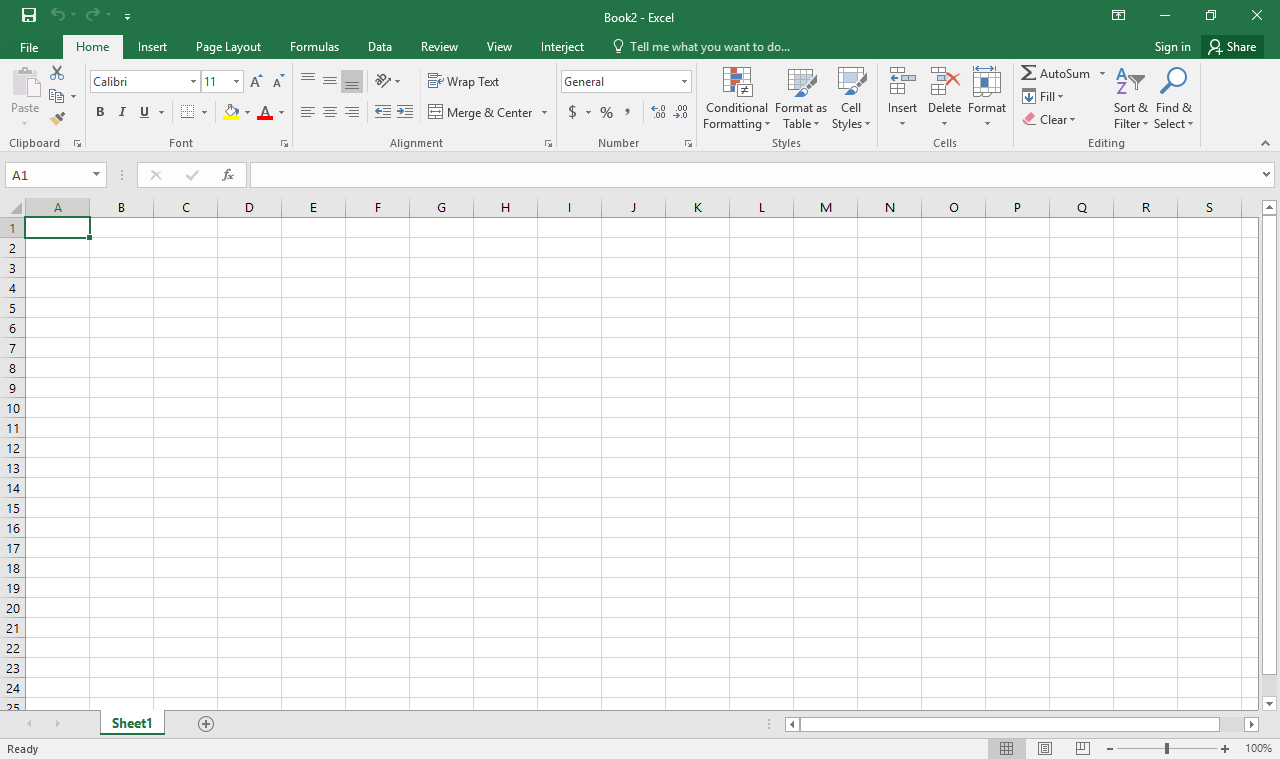Open the General number format dropdown
The image size is (1280, 759).
pyautogui.click(x=685, y=82)
